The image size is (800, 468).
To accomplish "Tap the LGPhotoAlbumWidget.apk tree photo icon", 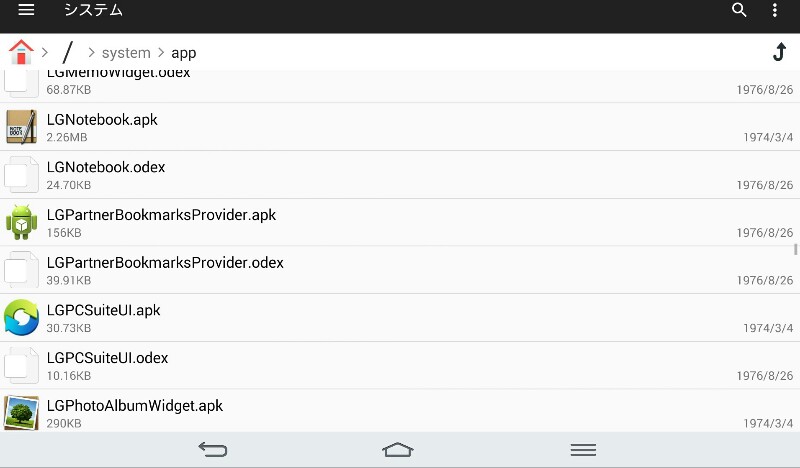I will 21,412.
